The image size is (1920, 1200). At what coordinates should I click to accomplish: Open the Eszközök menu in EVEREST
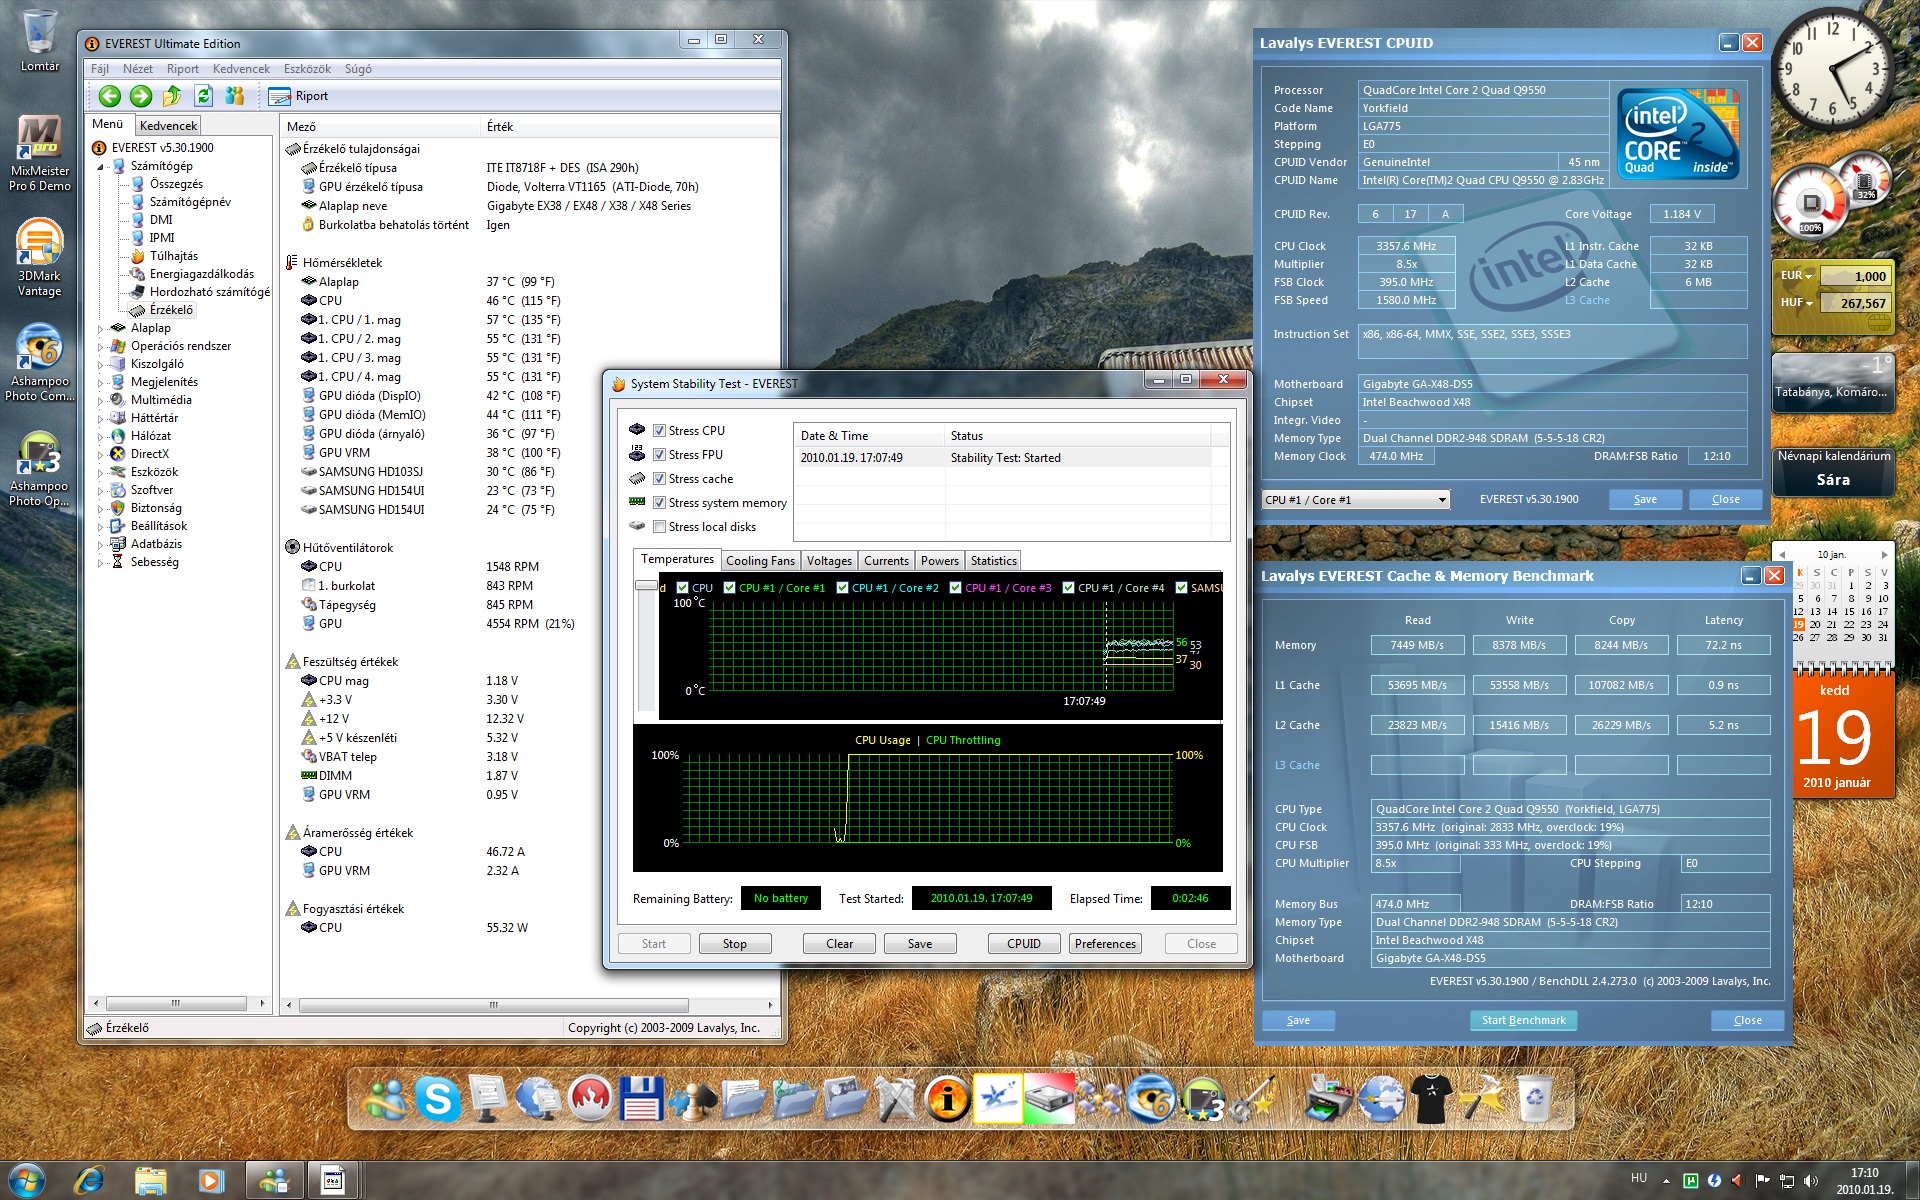tap(307, 69)
